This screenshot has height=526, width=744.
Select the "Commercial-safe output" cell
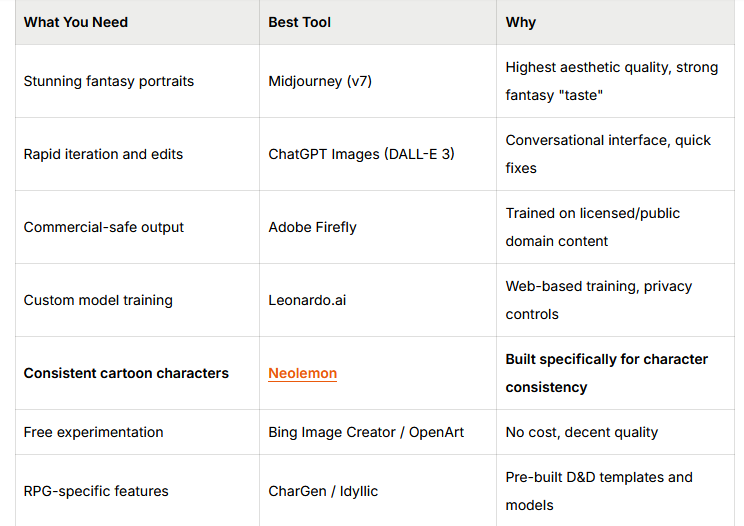coord(104,227)
